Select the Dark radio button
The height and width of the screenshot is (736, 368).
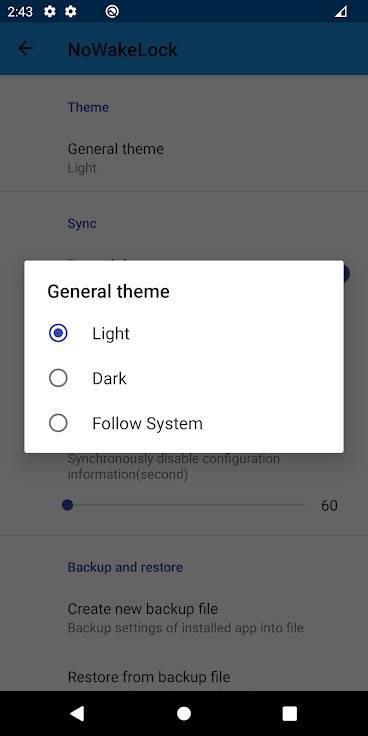click(58, 378)
